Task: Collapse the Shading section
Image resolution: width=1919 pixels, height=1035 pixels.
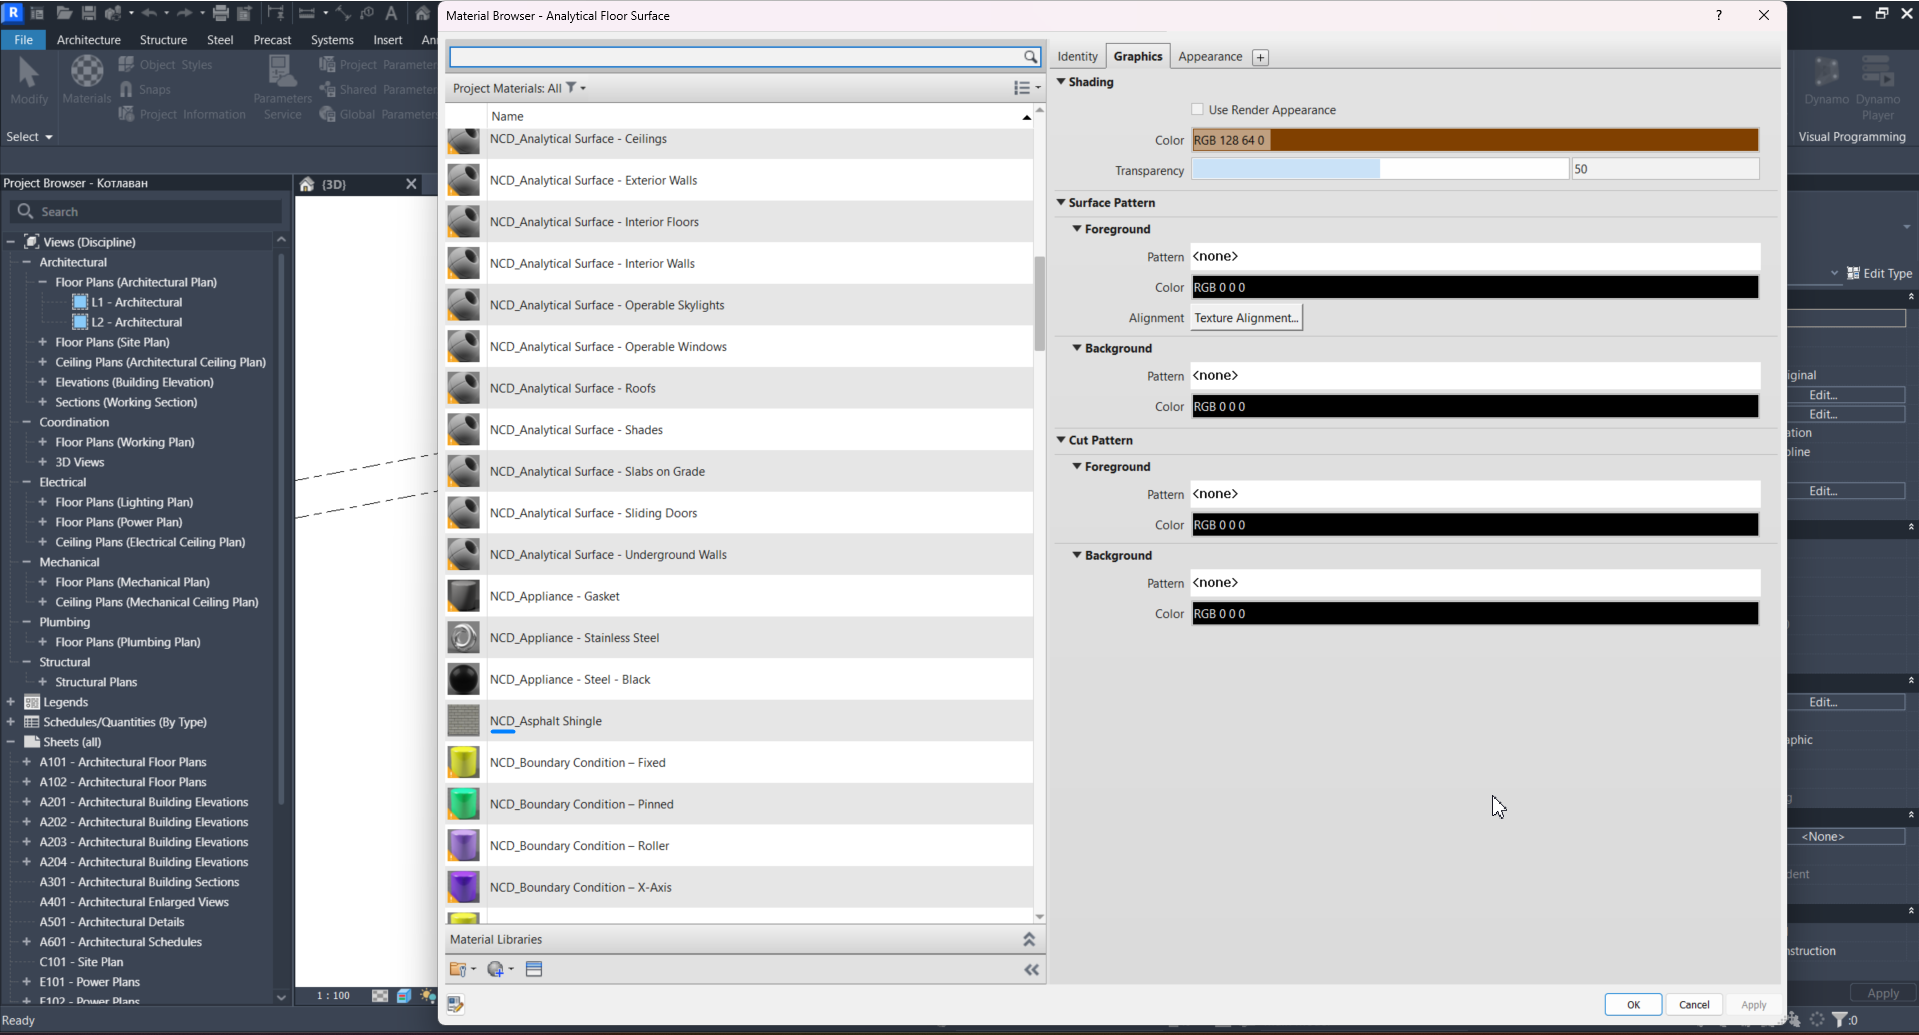Action: [x=1061, y=82]
